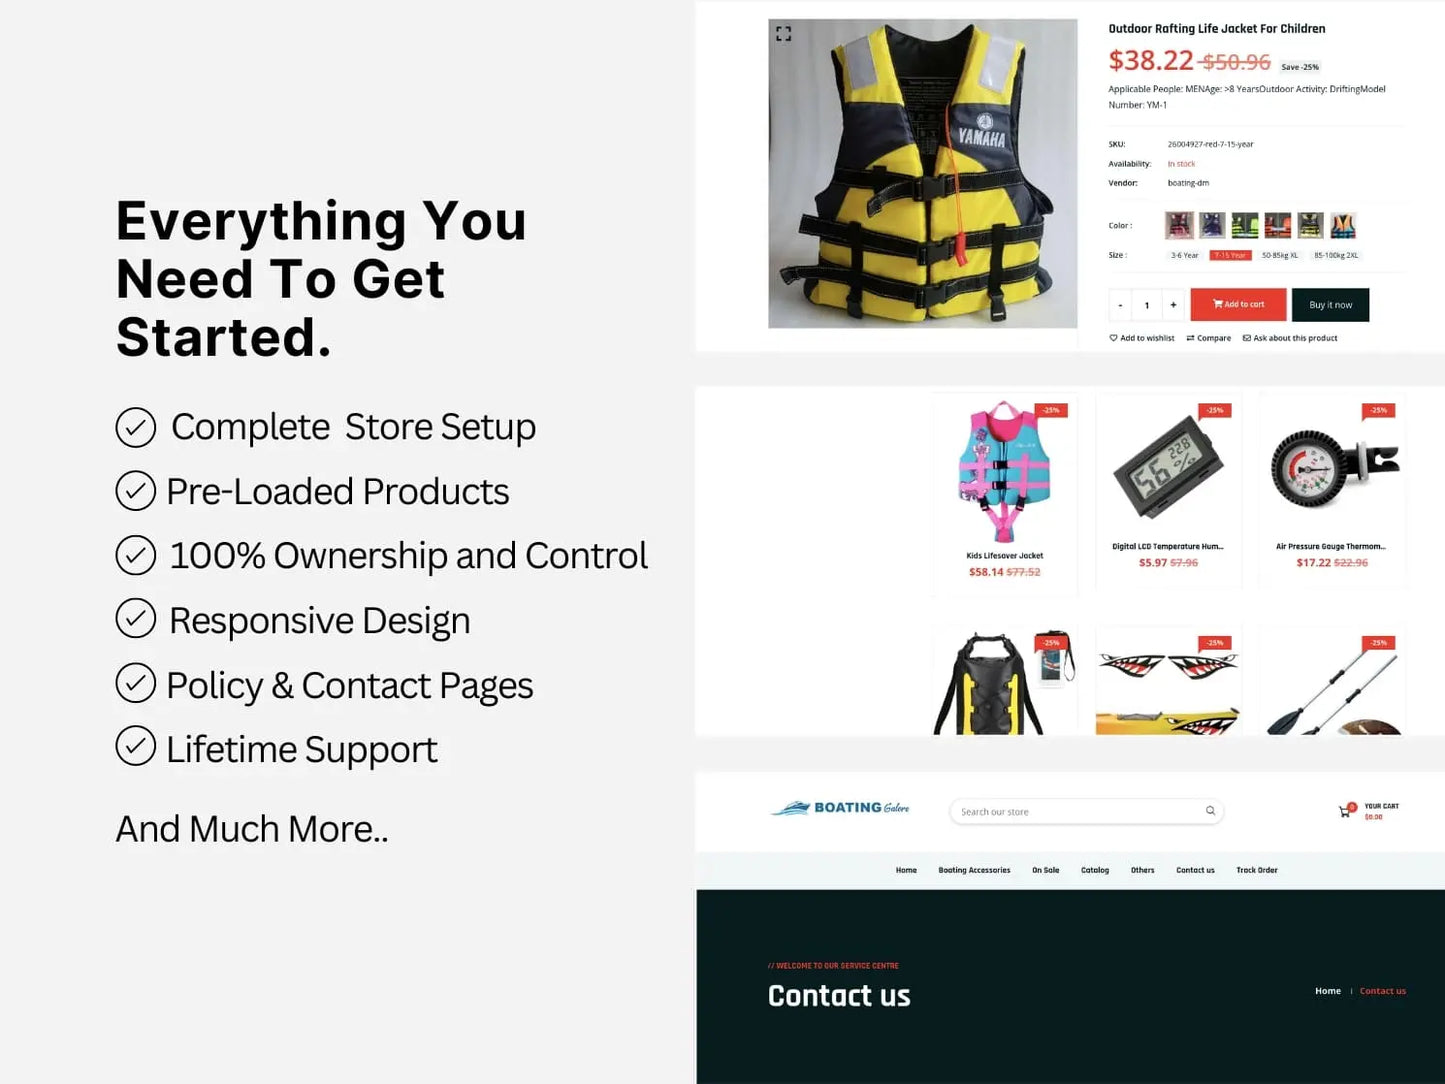
Task: Click the Compare arrows icon
Action: click(x=1190, y=338)
